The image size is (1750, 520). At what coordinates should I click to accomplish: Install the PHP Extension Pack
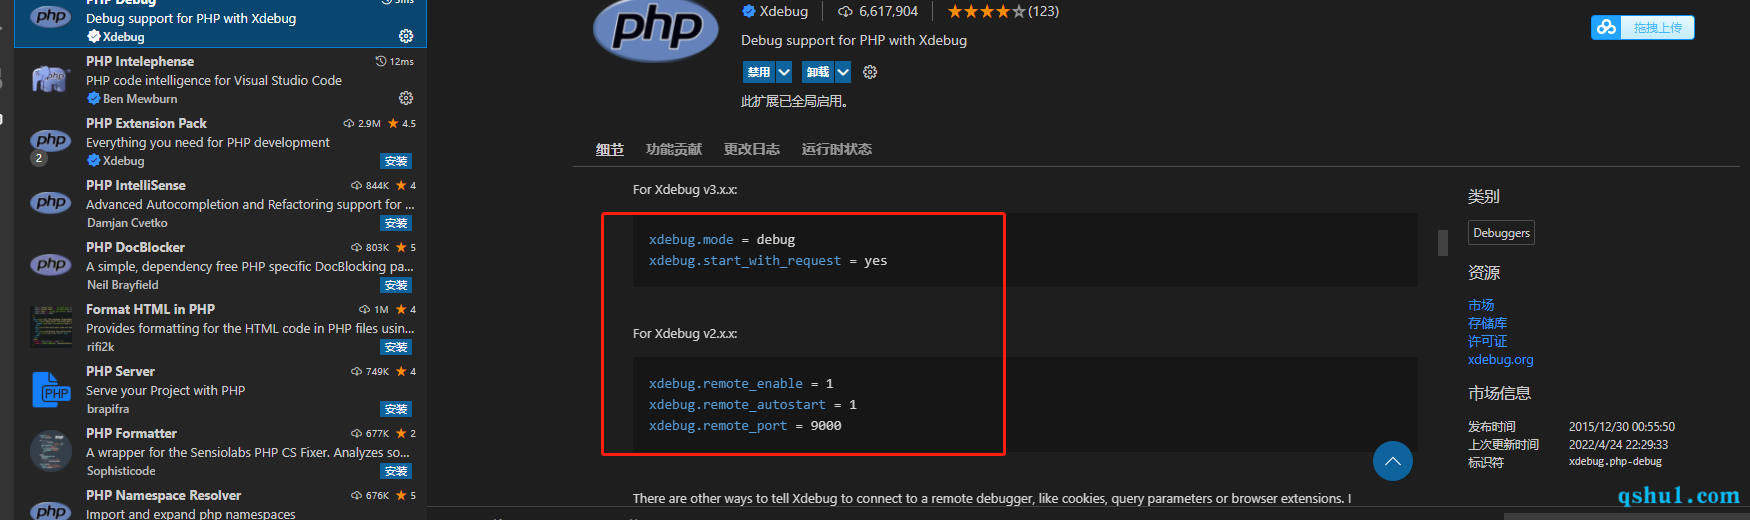point(396,161)
